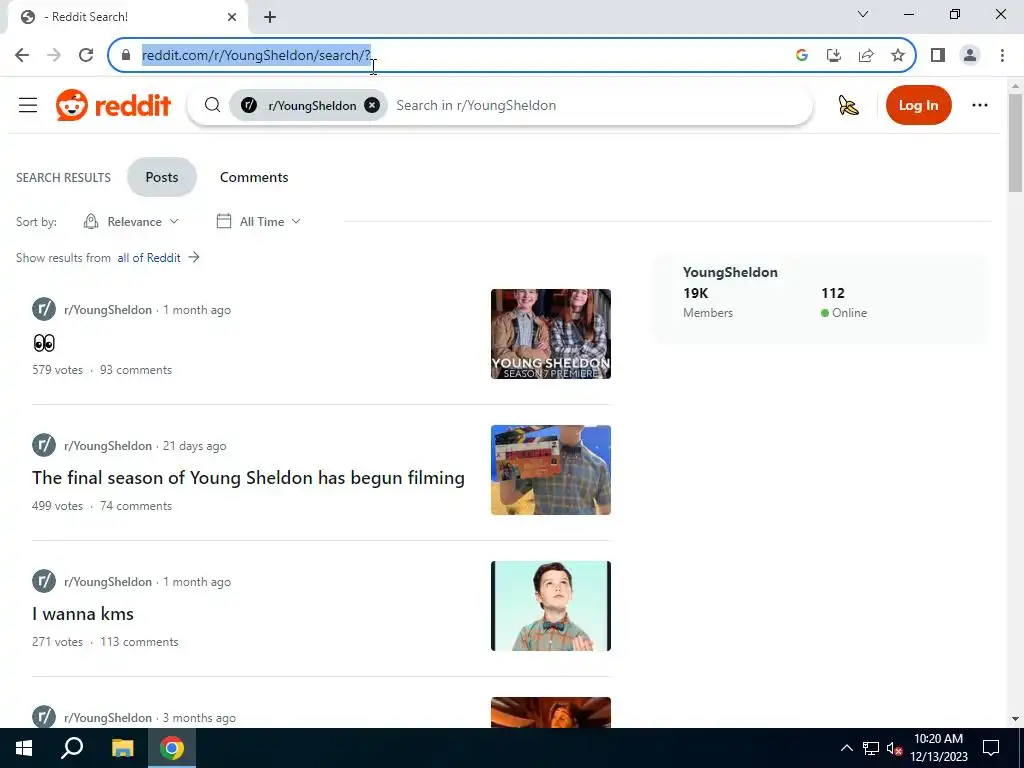Click the Log In button

[x=918, y=105]
